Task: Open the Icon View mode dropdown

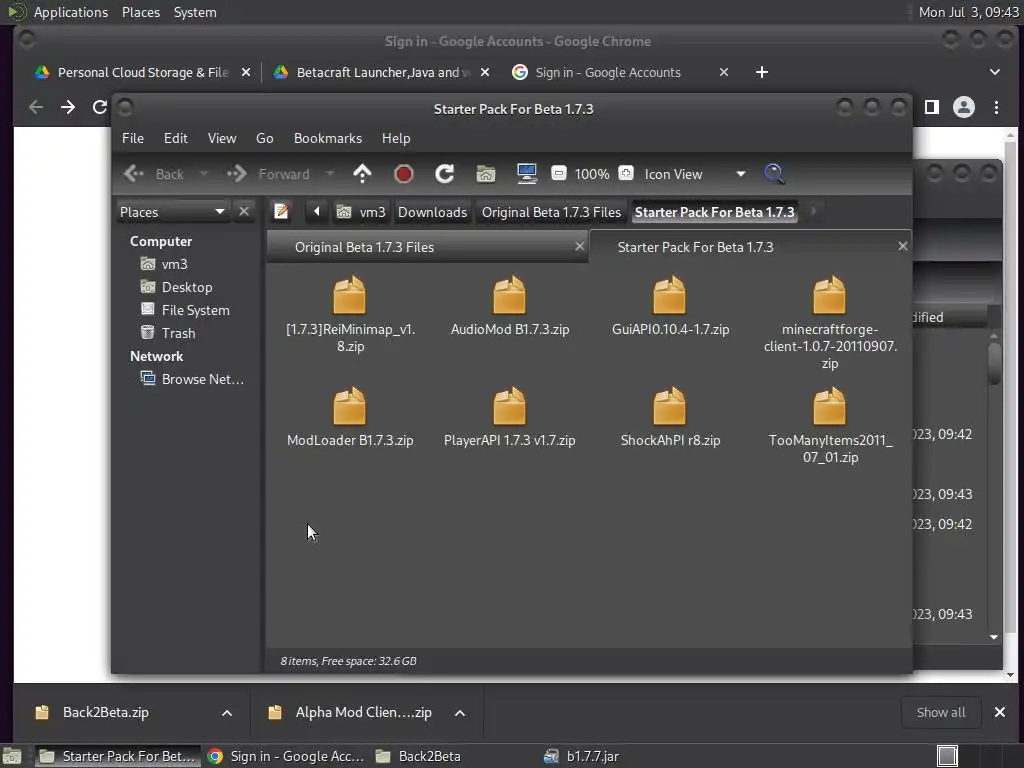Action: (x=695, y=174)
